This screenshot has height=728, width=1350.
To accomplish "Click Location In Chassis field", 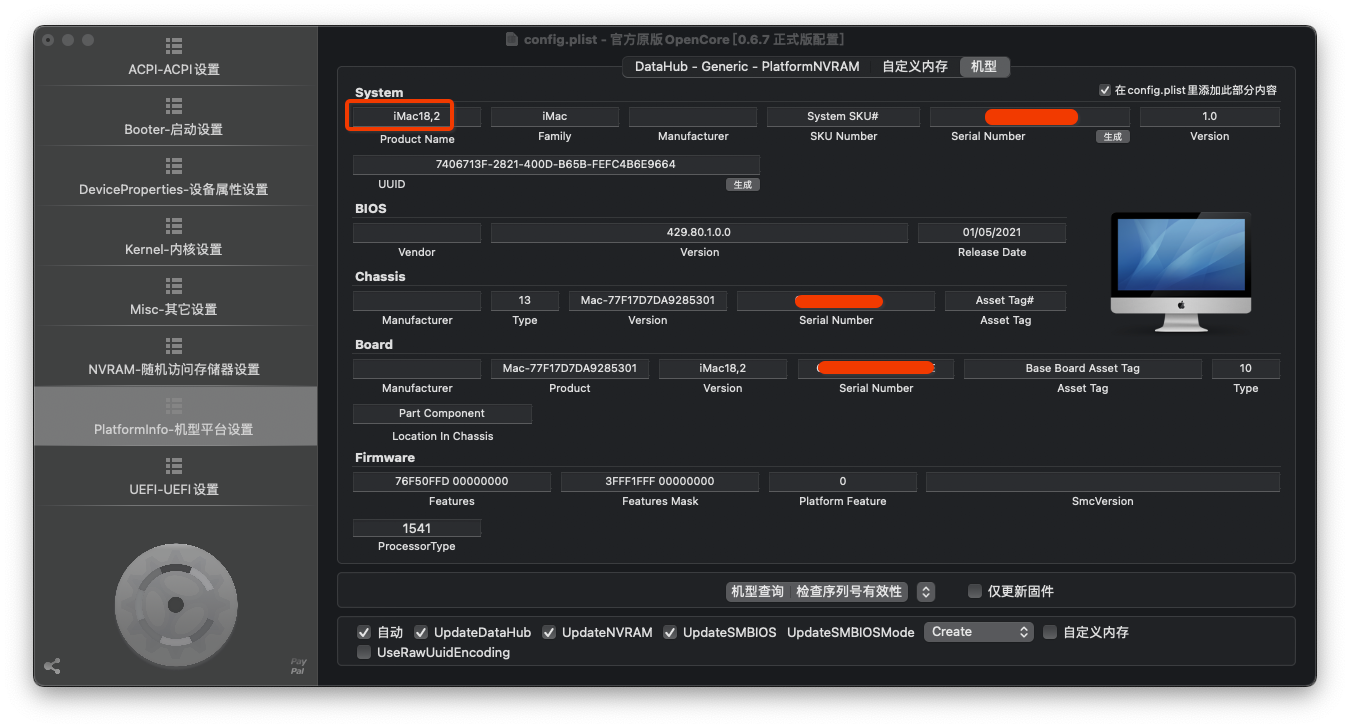I will (x=442, y=413).
